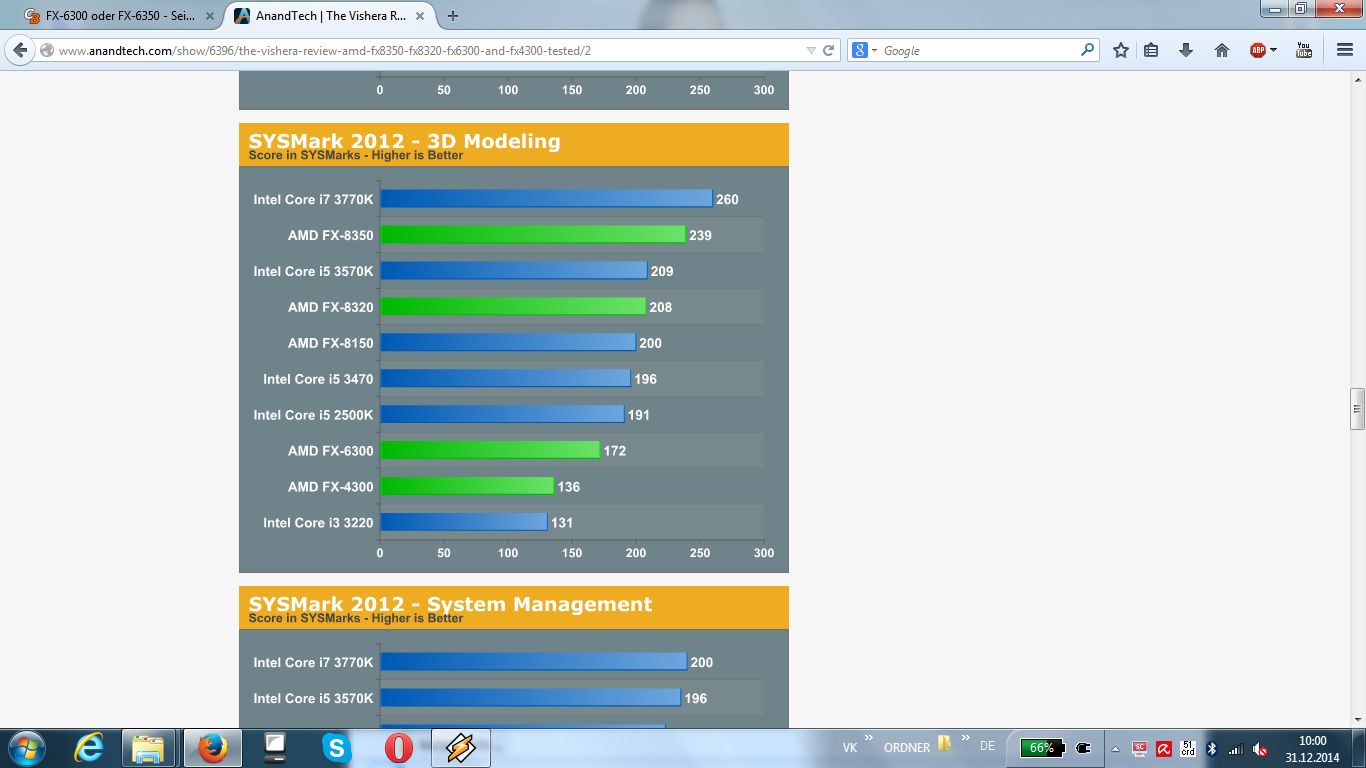Launch Opera from the taskbar

[398, 747]
